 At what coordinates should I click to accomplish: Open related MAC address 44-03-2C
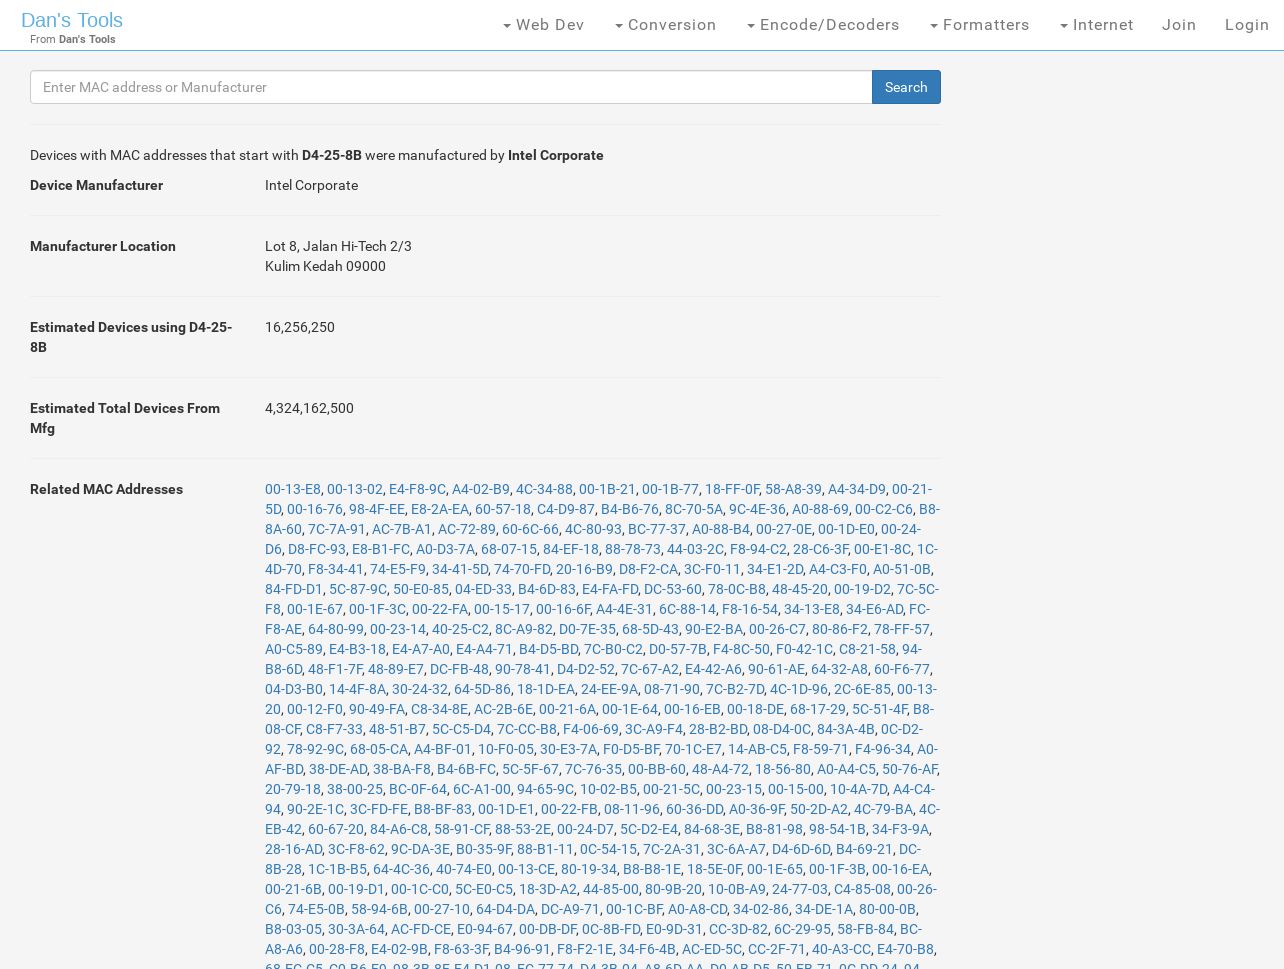[x=695, y=549]
